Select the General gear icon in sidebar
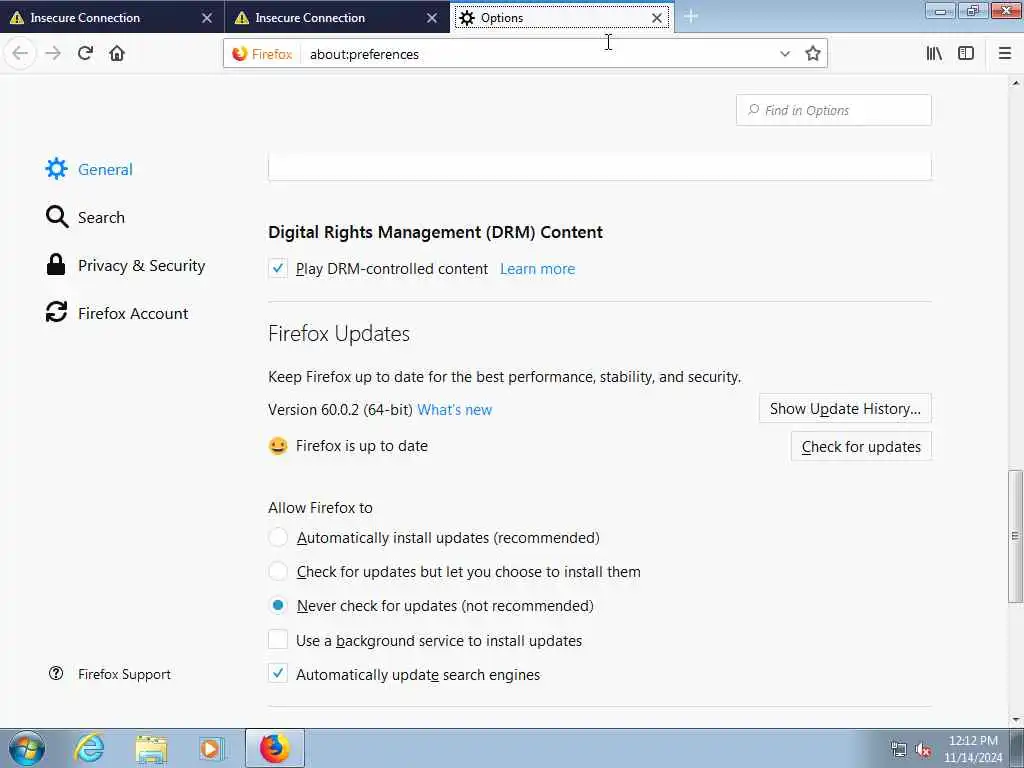 (56, 169)
